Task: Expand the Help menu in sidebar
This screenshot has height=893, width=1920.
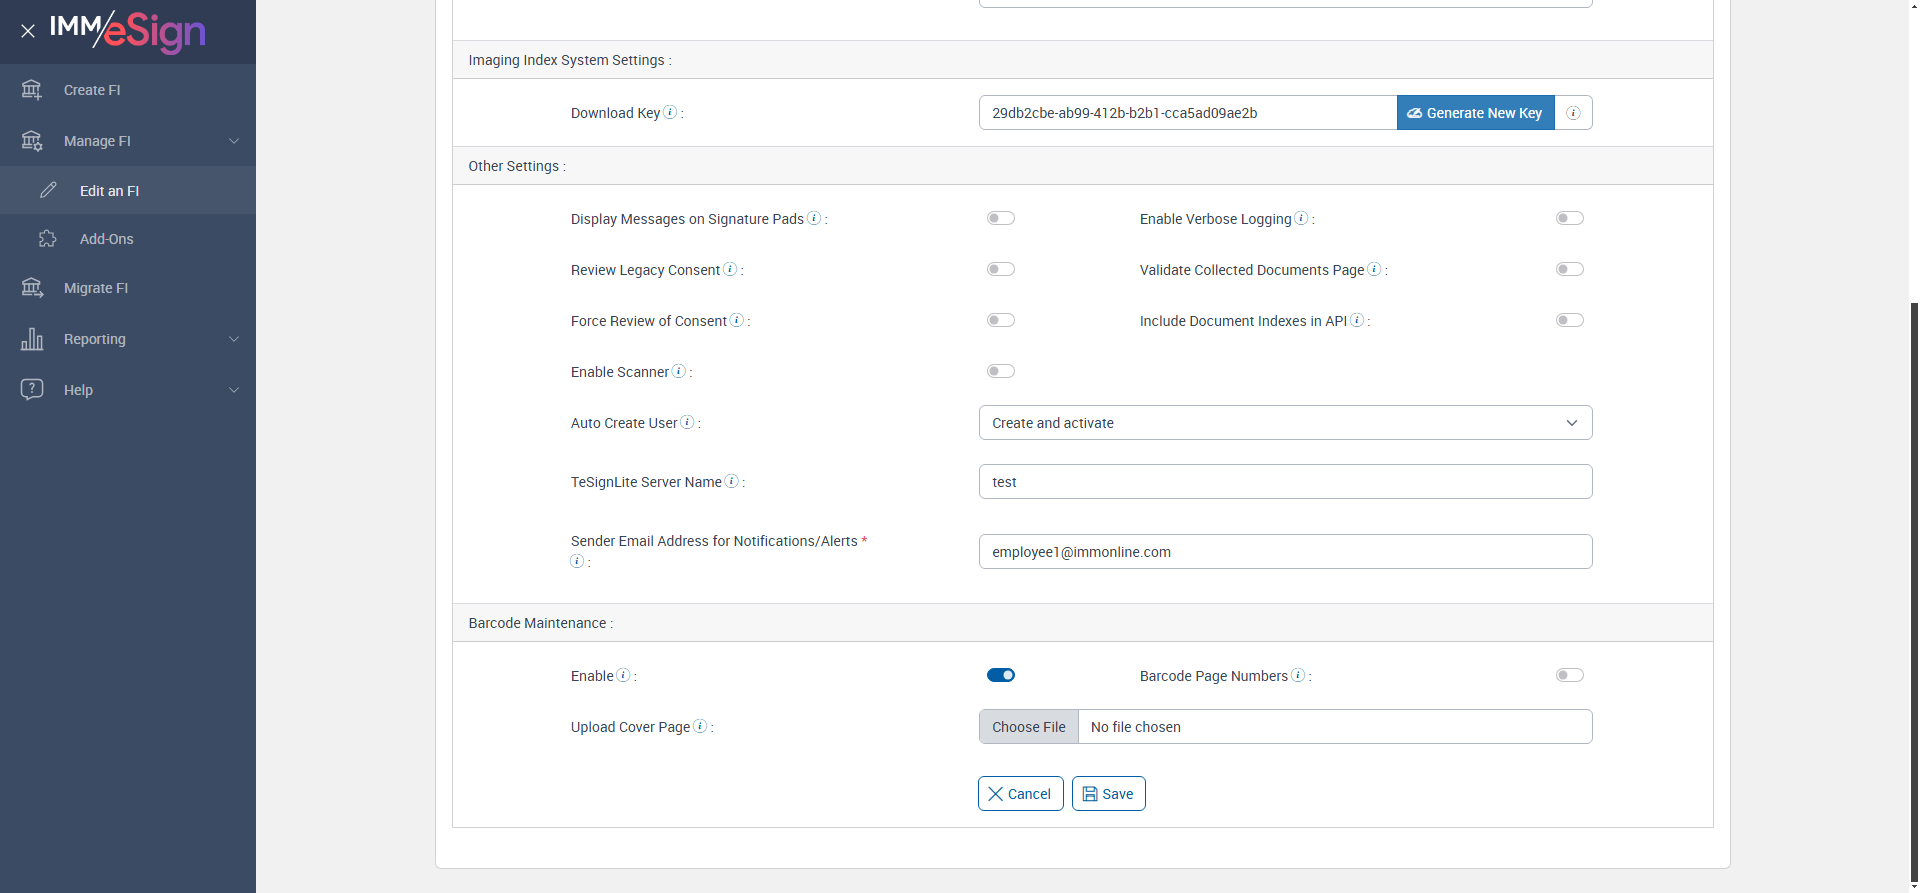Action: [x=128, y=390]
